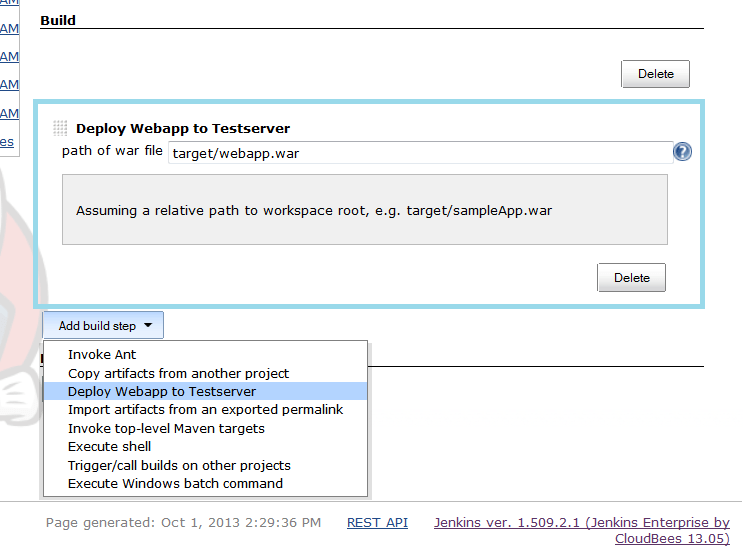Choose Invoke top-level Maven targets
This screenshot has height=550, width=743.
[x=166, y=428]
